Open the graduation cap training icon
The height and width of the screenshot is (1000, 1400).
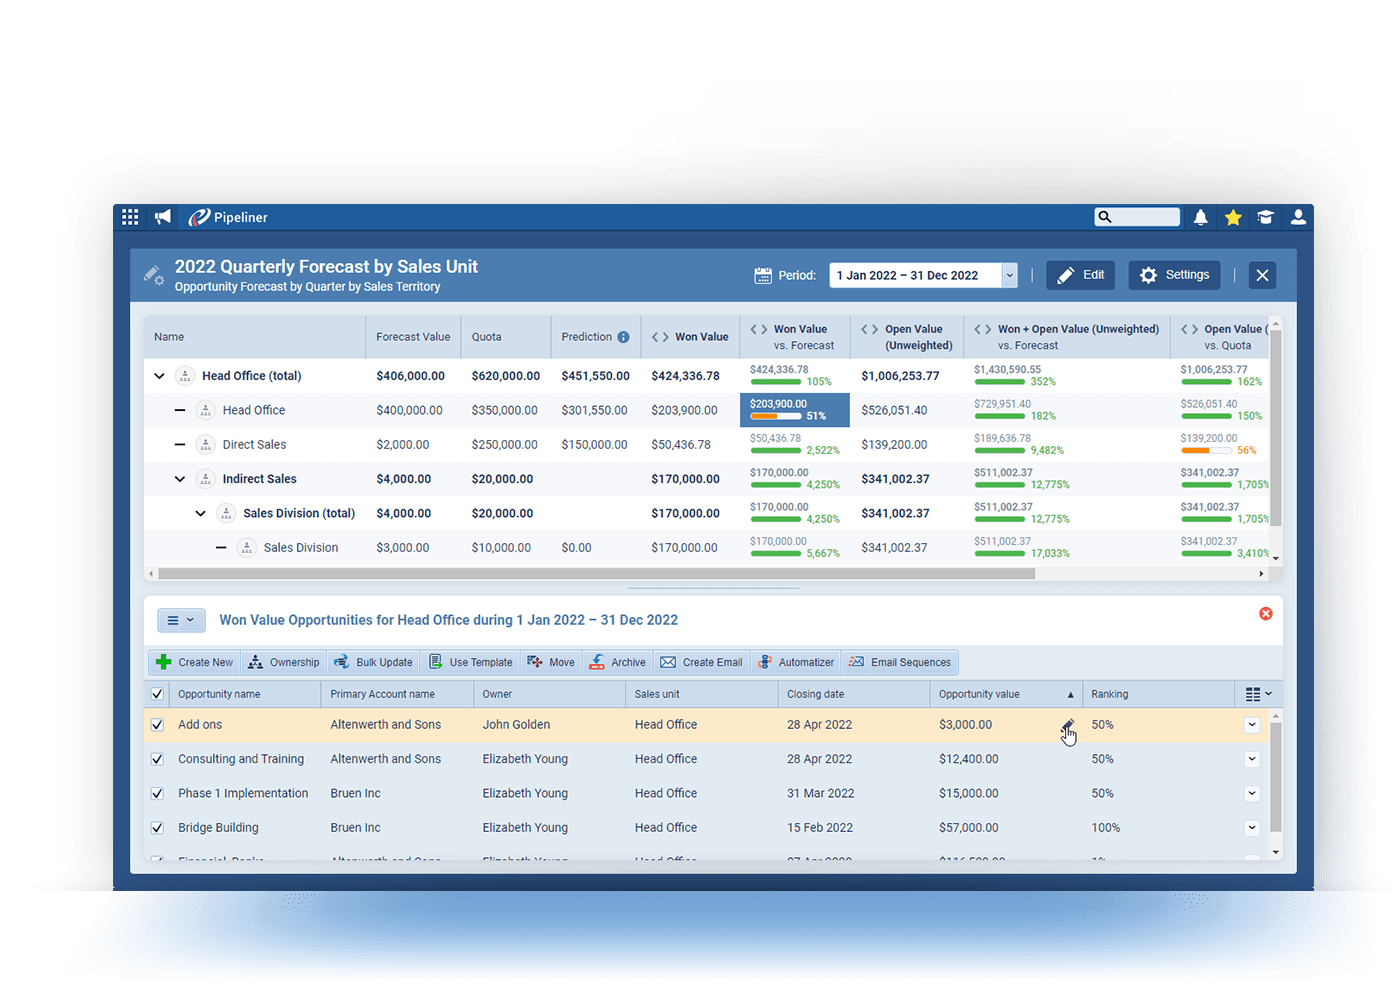coord(1265,217)
